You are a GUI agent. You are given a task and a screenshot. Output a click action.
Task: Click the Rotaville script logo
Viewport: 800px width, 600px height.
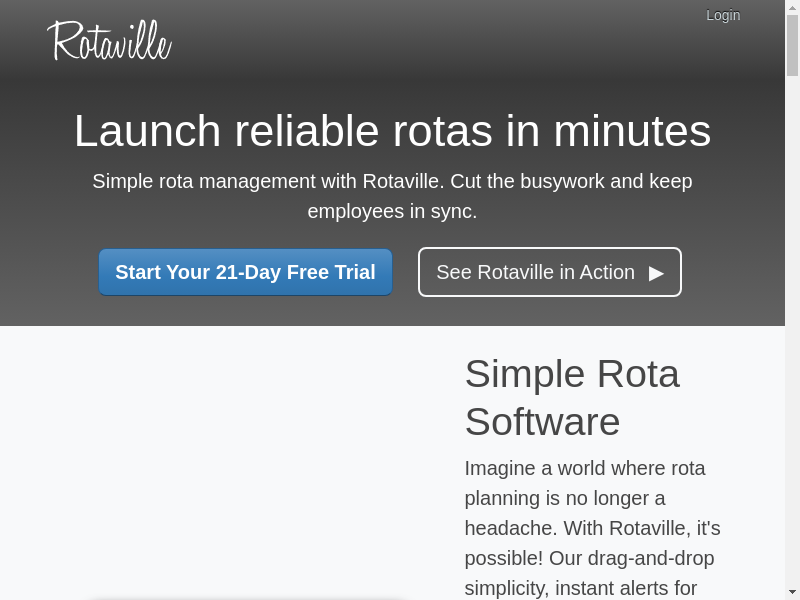pyautogui.click(x=109, y=41)
